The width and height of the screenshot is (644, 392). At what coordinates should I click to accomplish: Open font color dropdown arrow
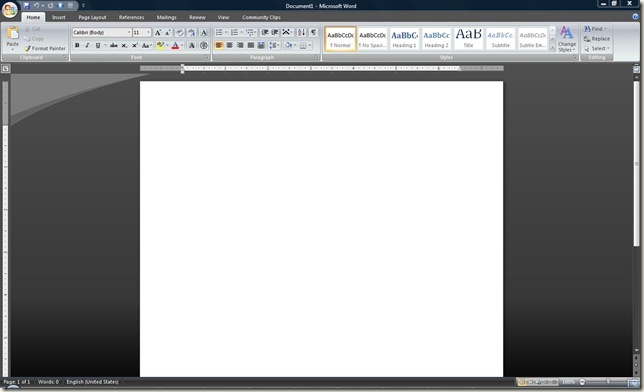(x=182, y=45)
